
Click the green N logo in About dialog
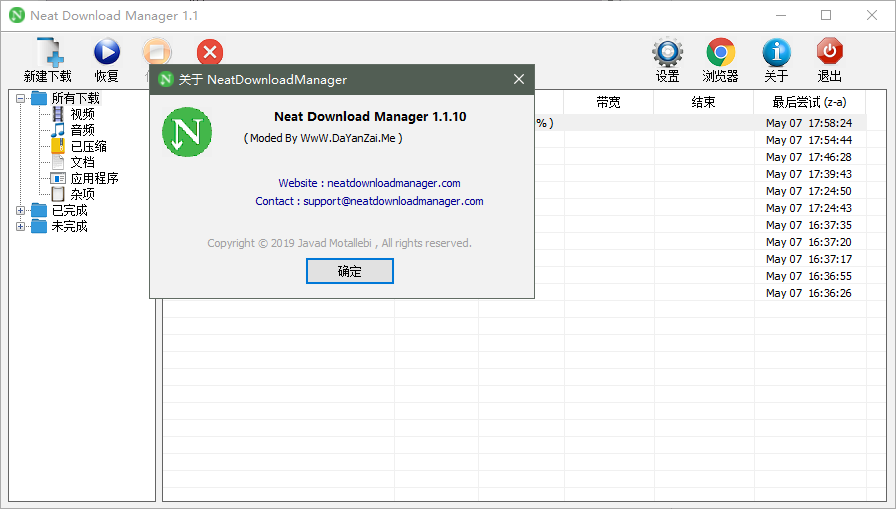[x=187, y=132]
